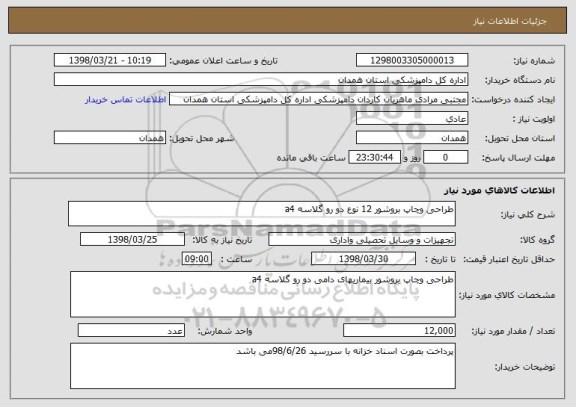Click the label حداقل تاریخ اعتبار قیمت
The image size is (576, 407).
point(509,259)
